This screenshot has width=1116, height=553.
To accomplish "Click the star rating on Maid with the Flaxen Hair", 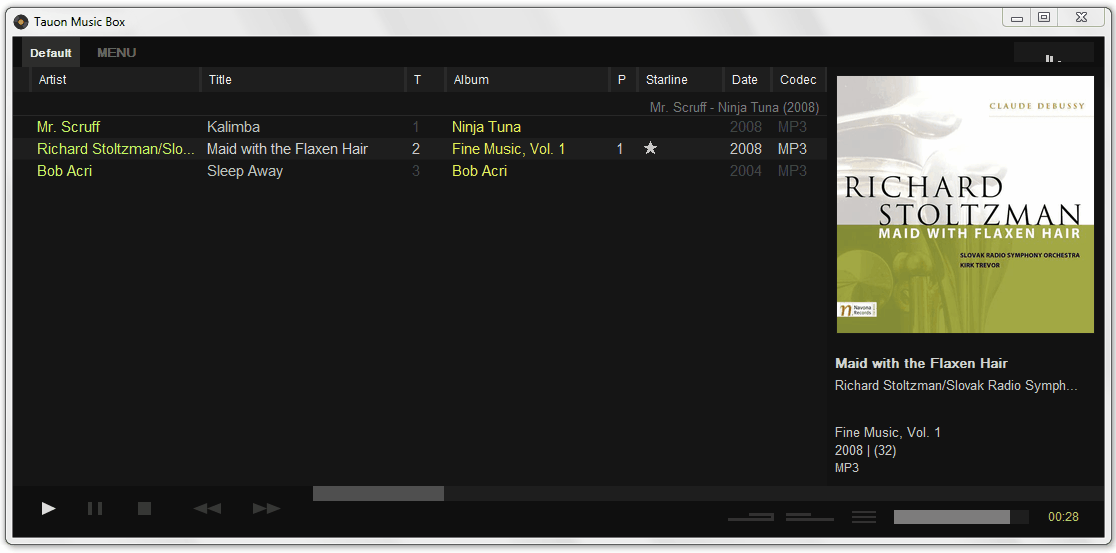I will 650,149.
